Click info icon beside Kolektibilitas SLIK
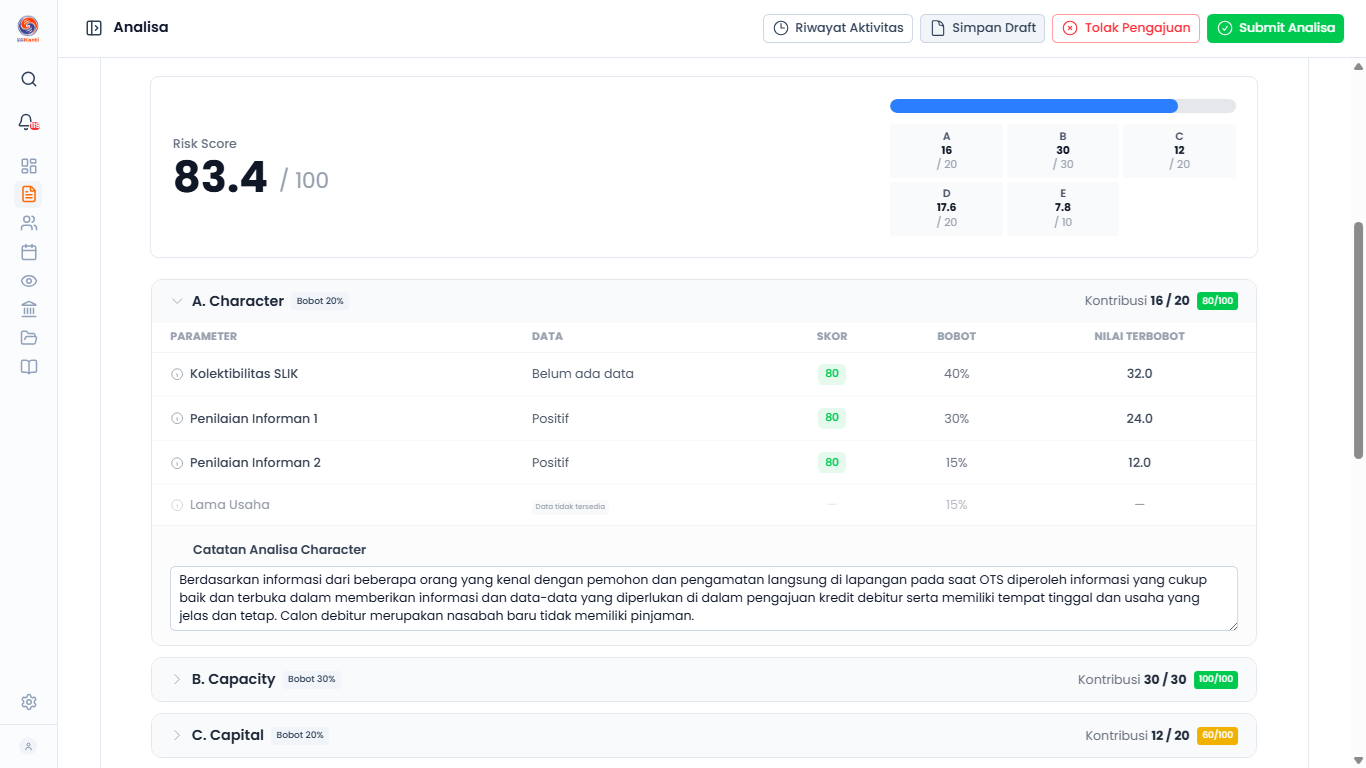The height and width of the screenshot is (768, 1366). pyautogui.click(x=177, y=374)
